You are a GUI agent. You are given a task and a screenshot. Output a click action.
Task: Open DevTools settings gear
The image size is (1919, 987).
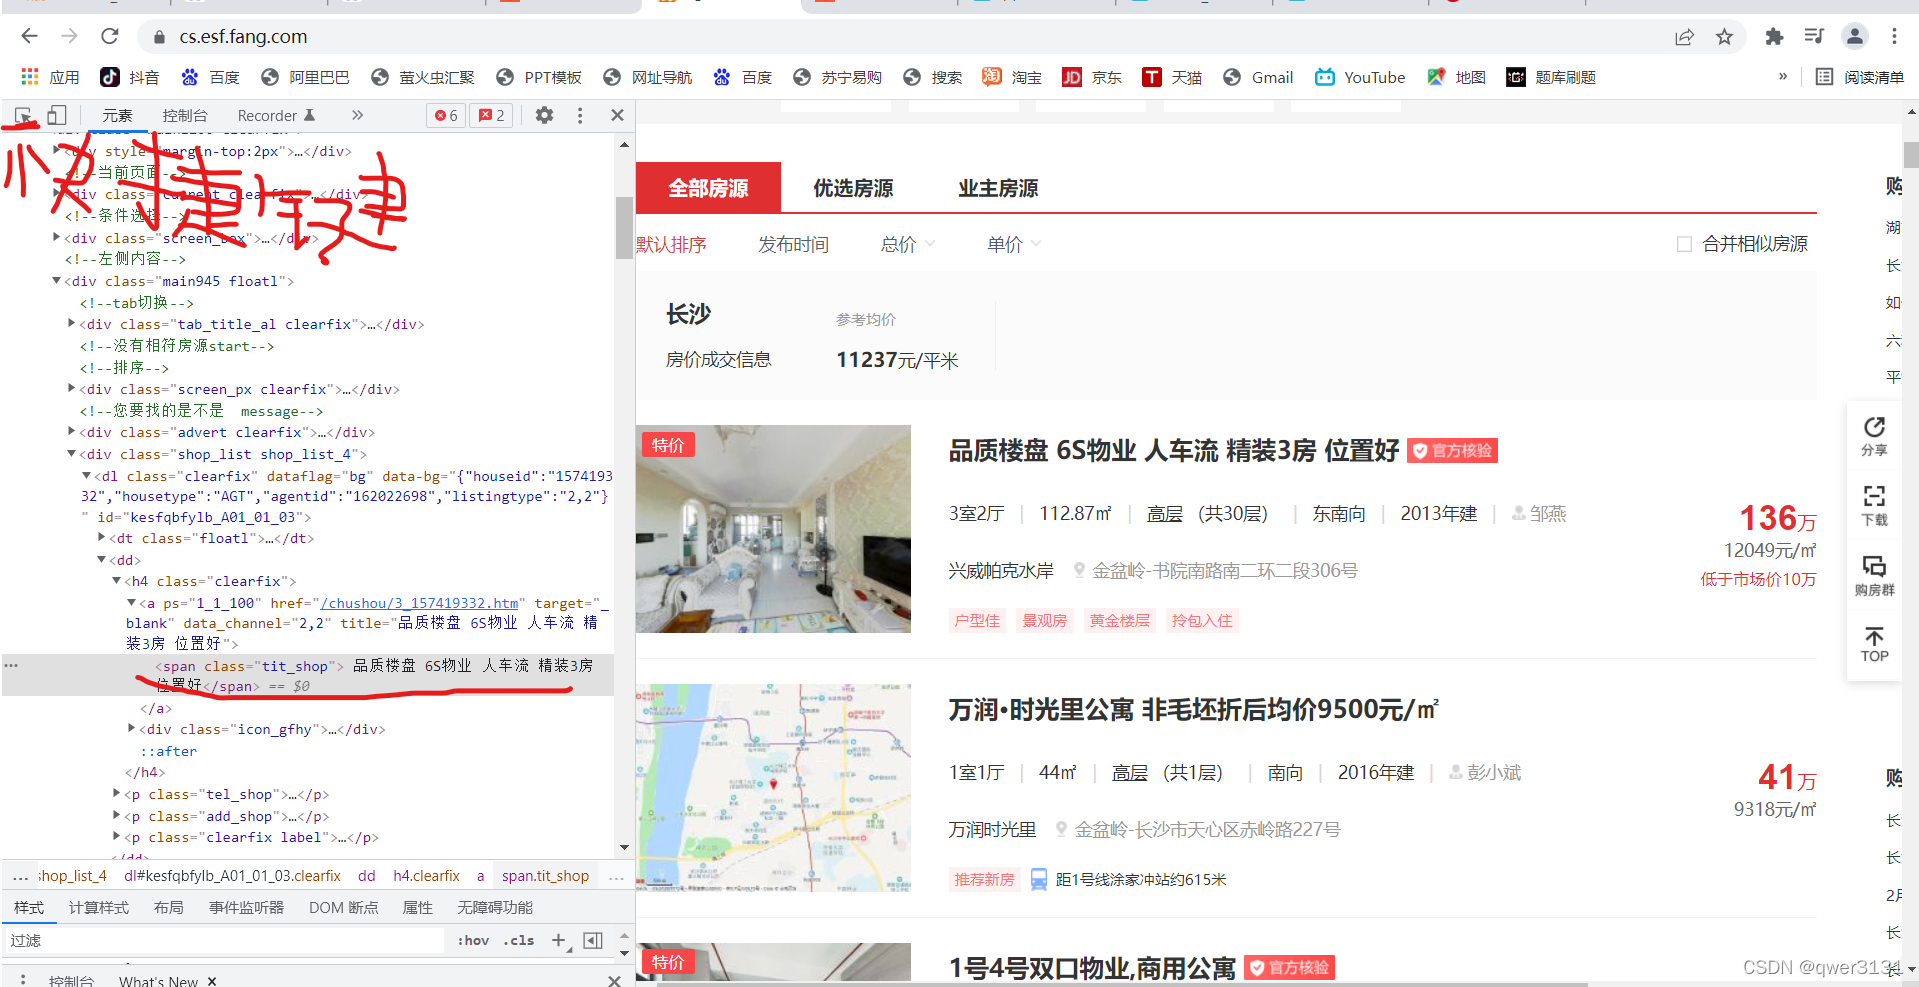[x=544, y=115]
